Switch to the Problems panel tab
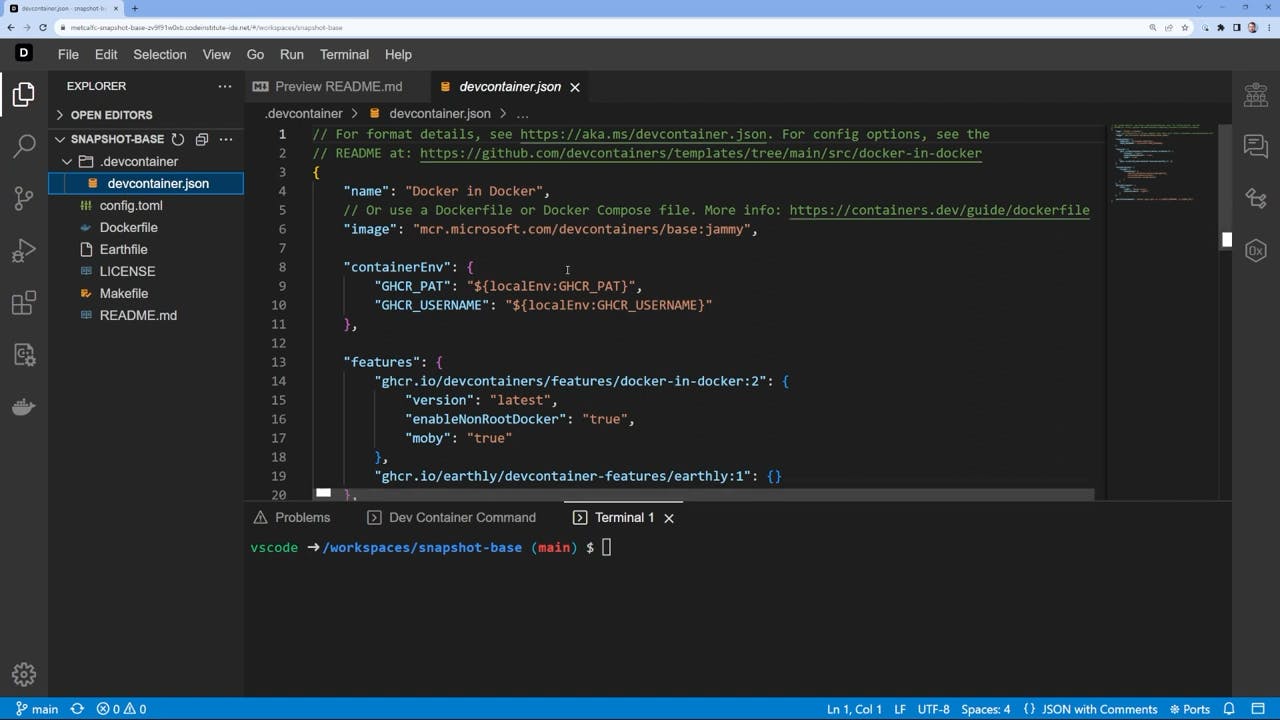This screenshot has width=1280, height=720. (x=292, y=518)
